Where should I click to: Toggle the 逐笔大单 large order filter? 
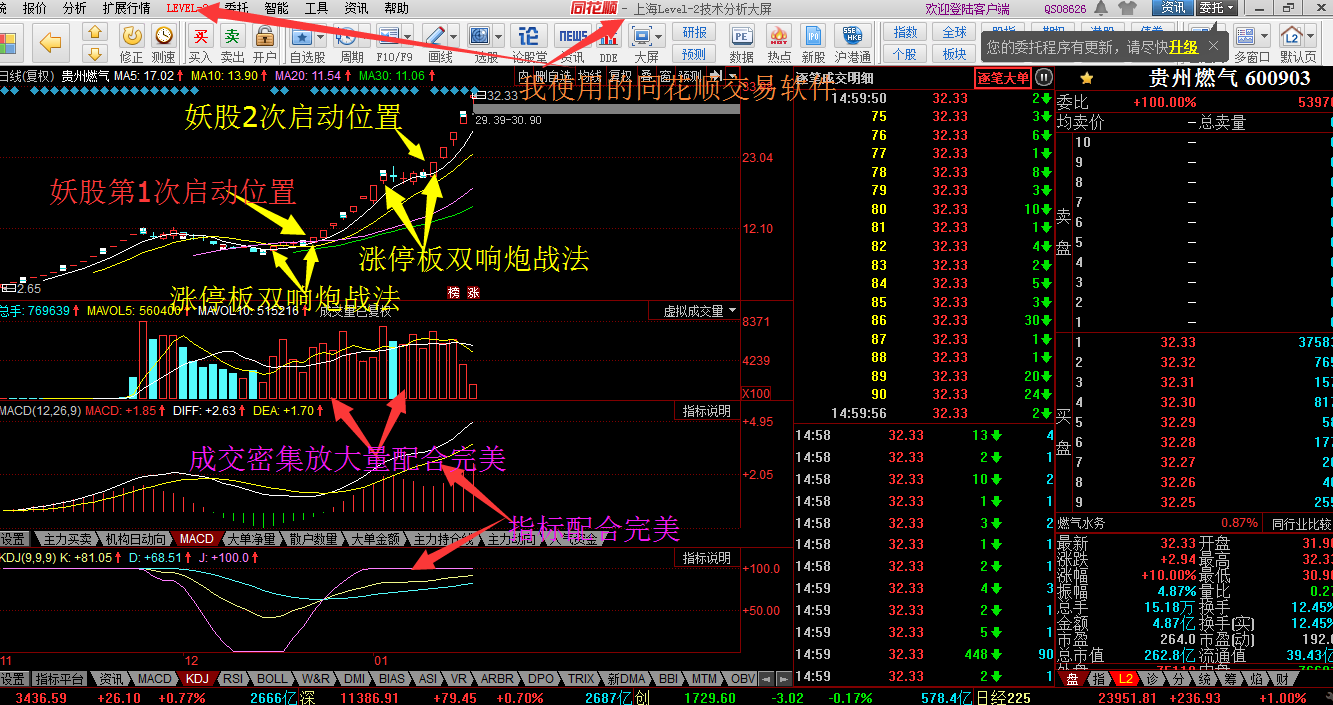tap(1002, 77)
